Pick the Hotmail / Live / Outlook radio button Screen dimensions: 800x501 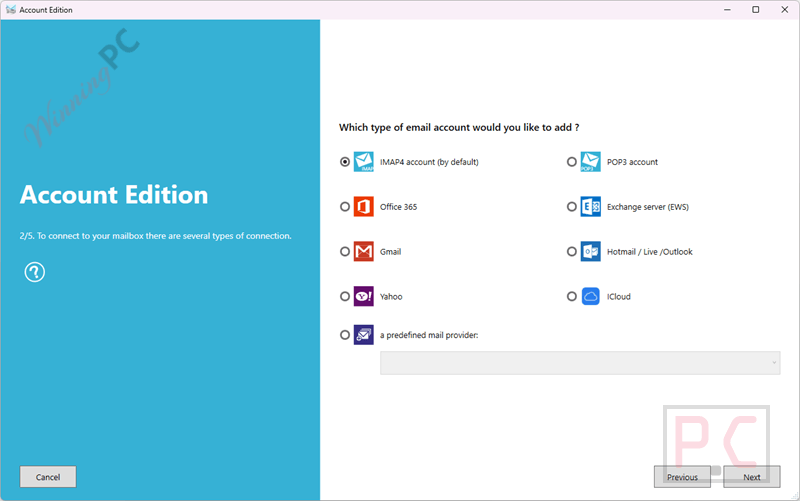pyautogui.click(x=571, y=252)
